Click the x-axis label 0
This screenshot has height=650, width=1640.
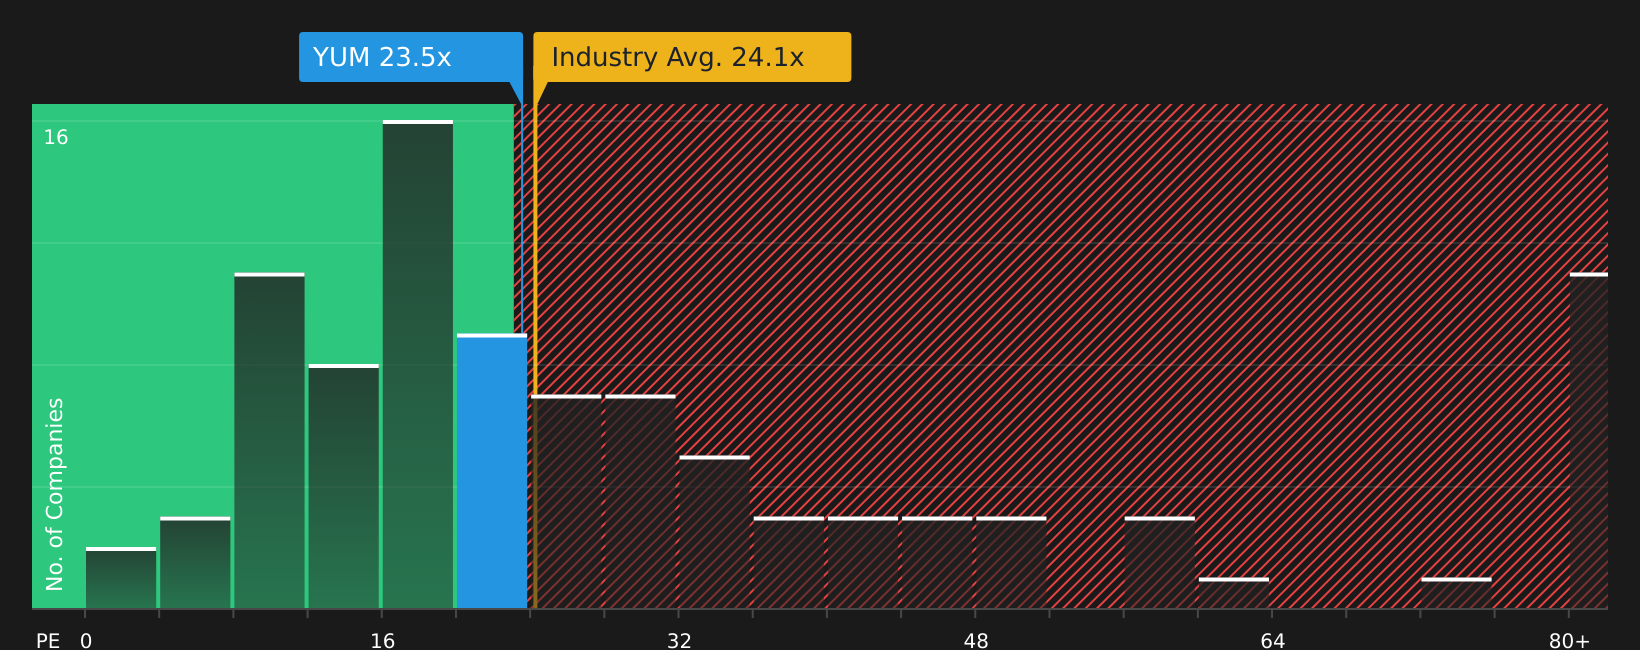coord(86,640)
